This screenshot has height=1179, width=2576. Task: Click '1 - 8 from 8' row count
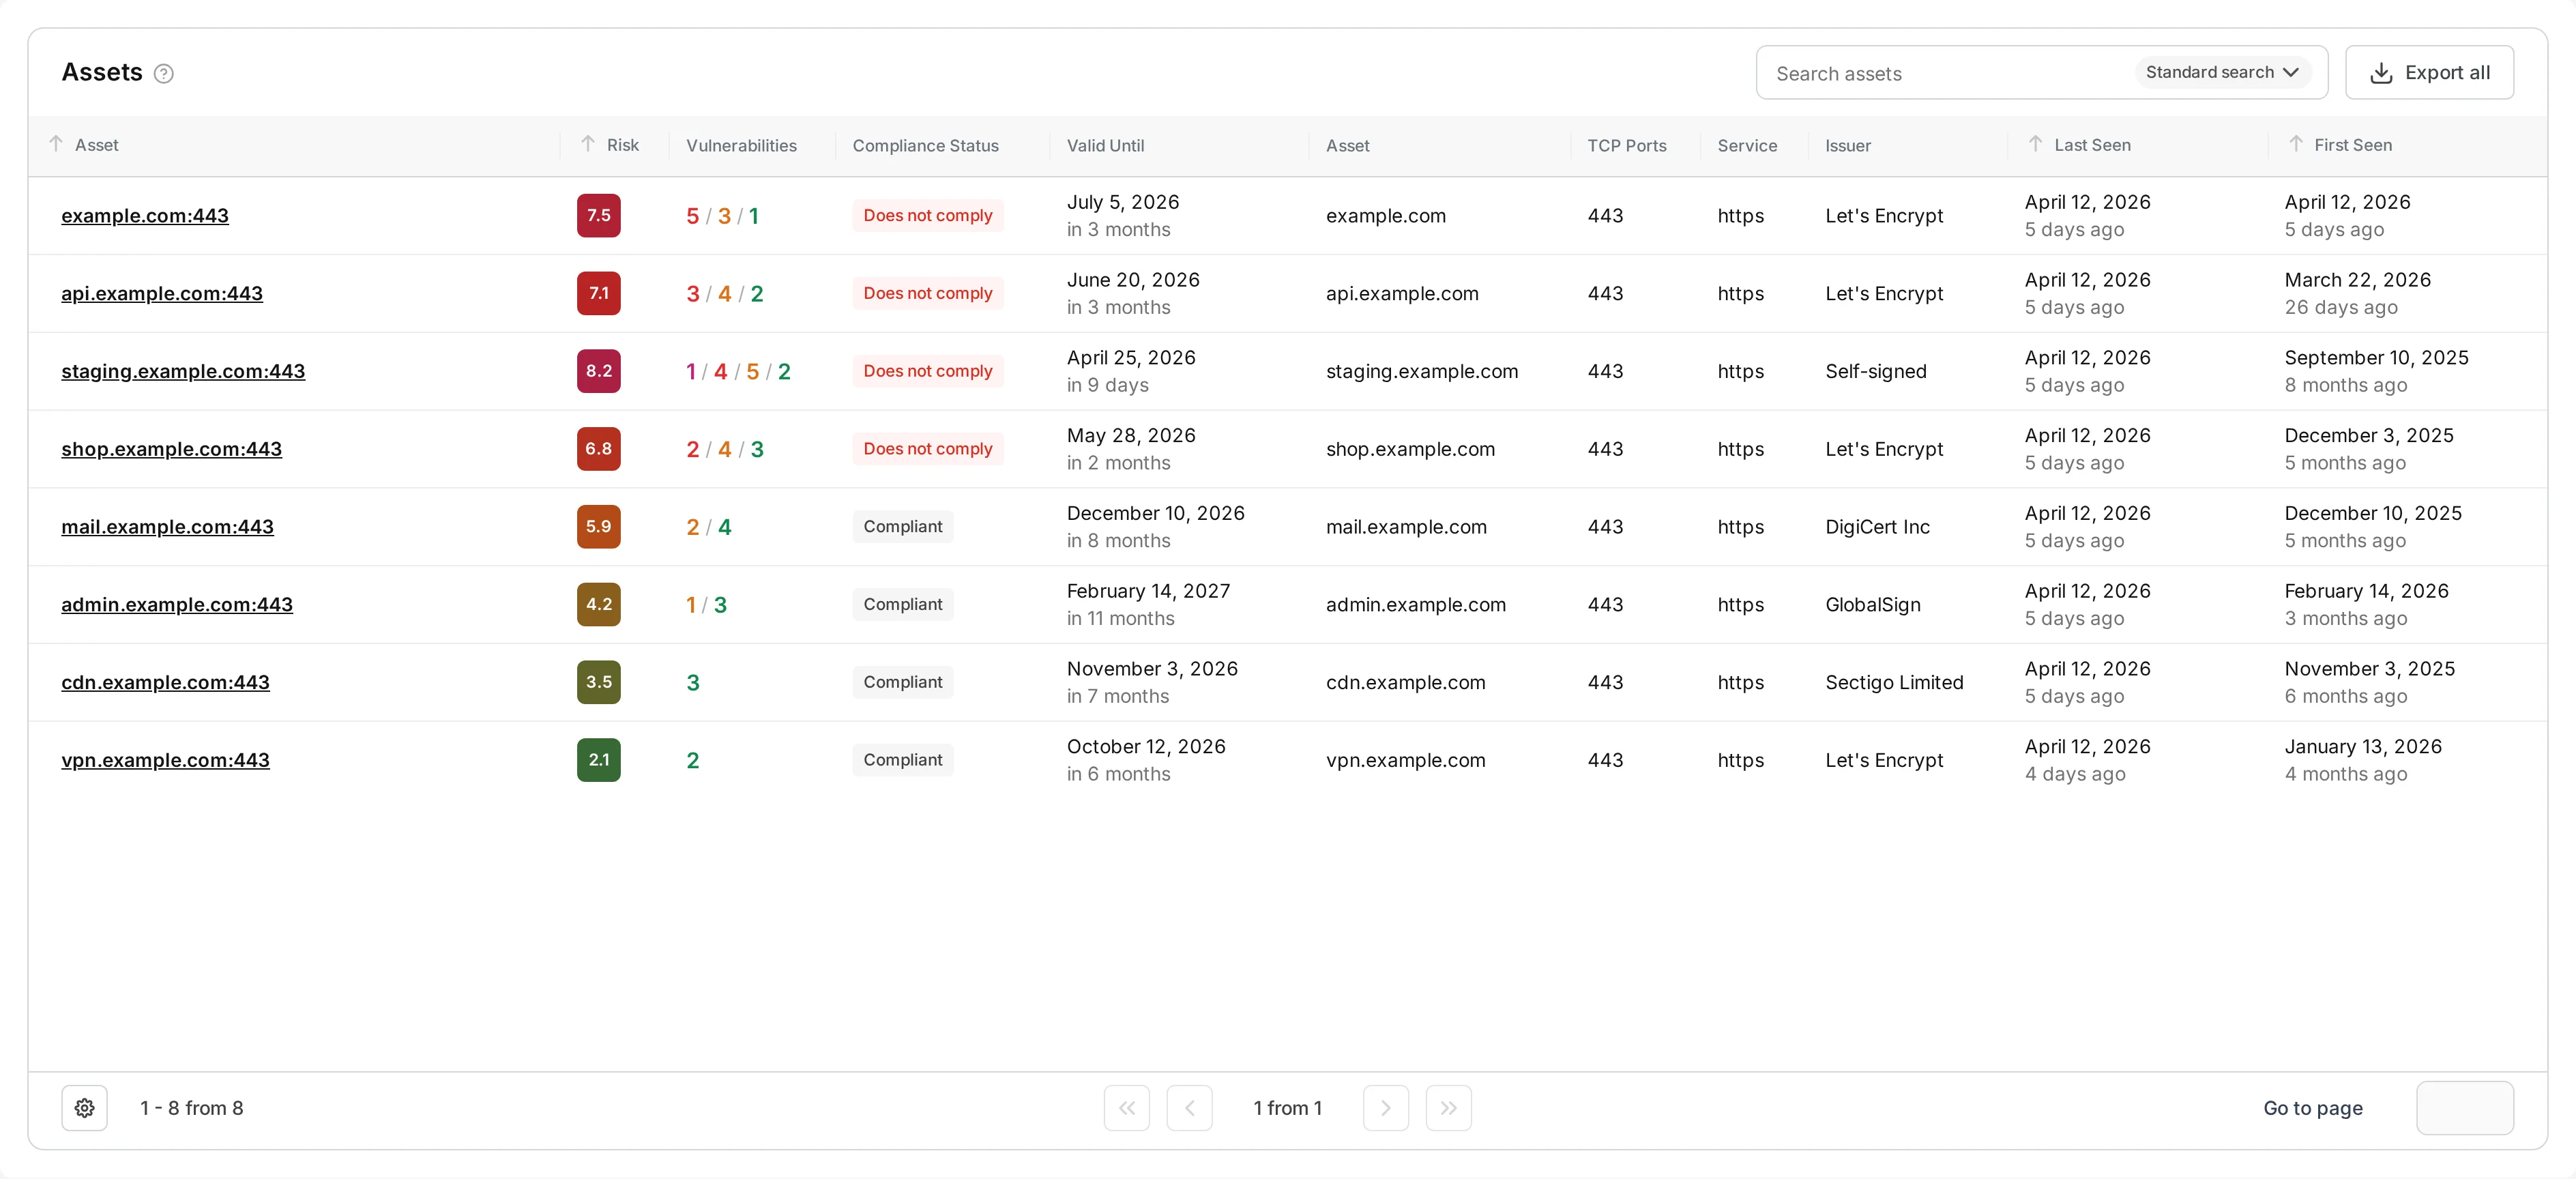click(x=192, y=1108)
